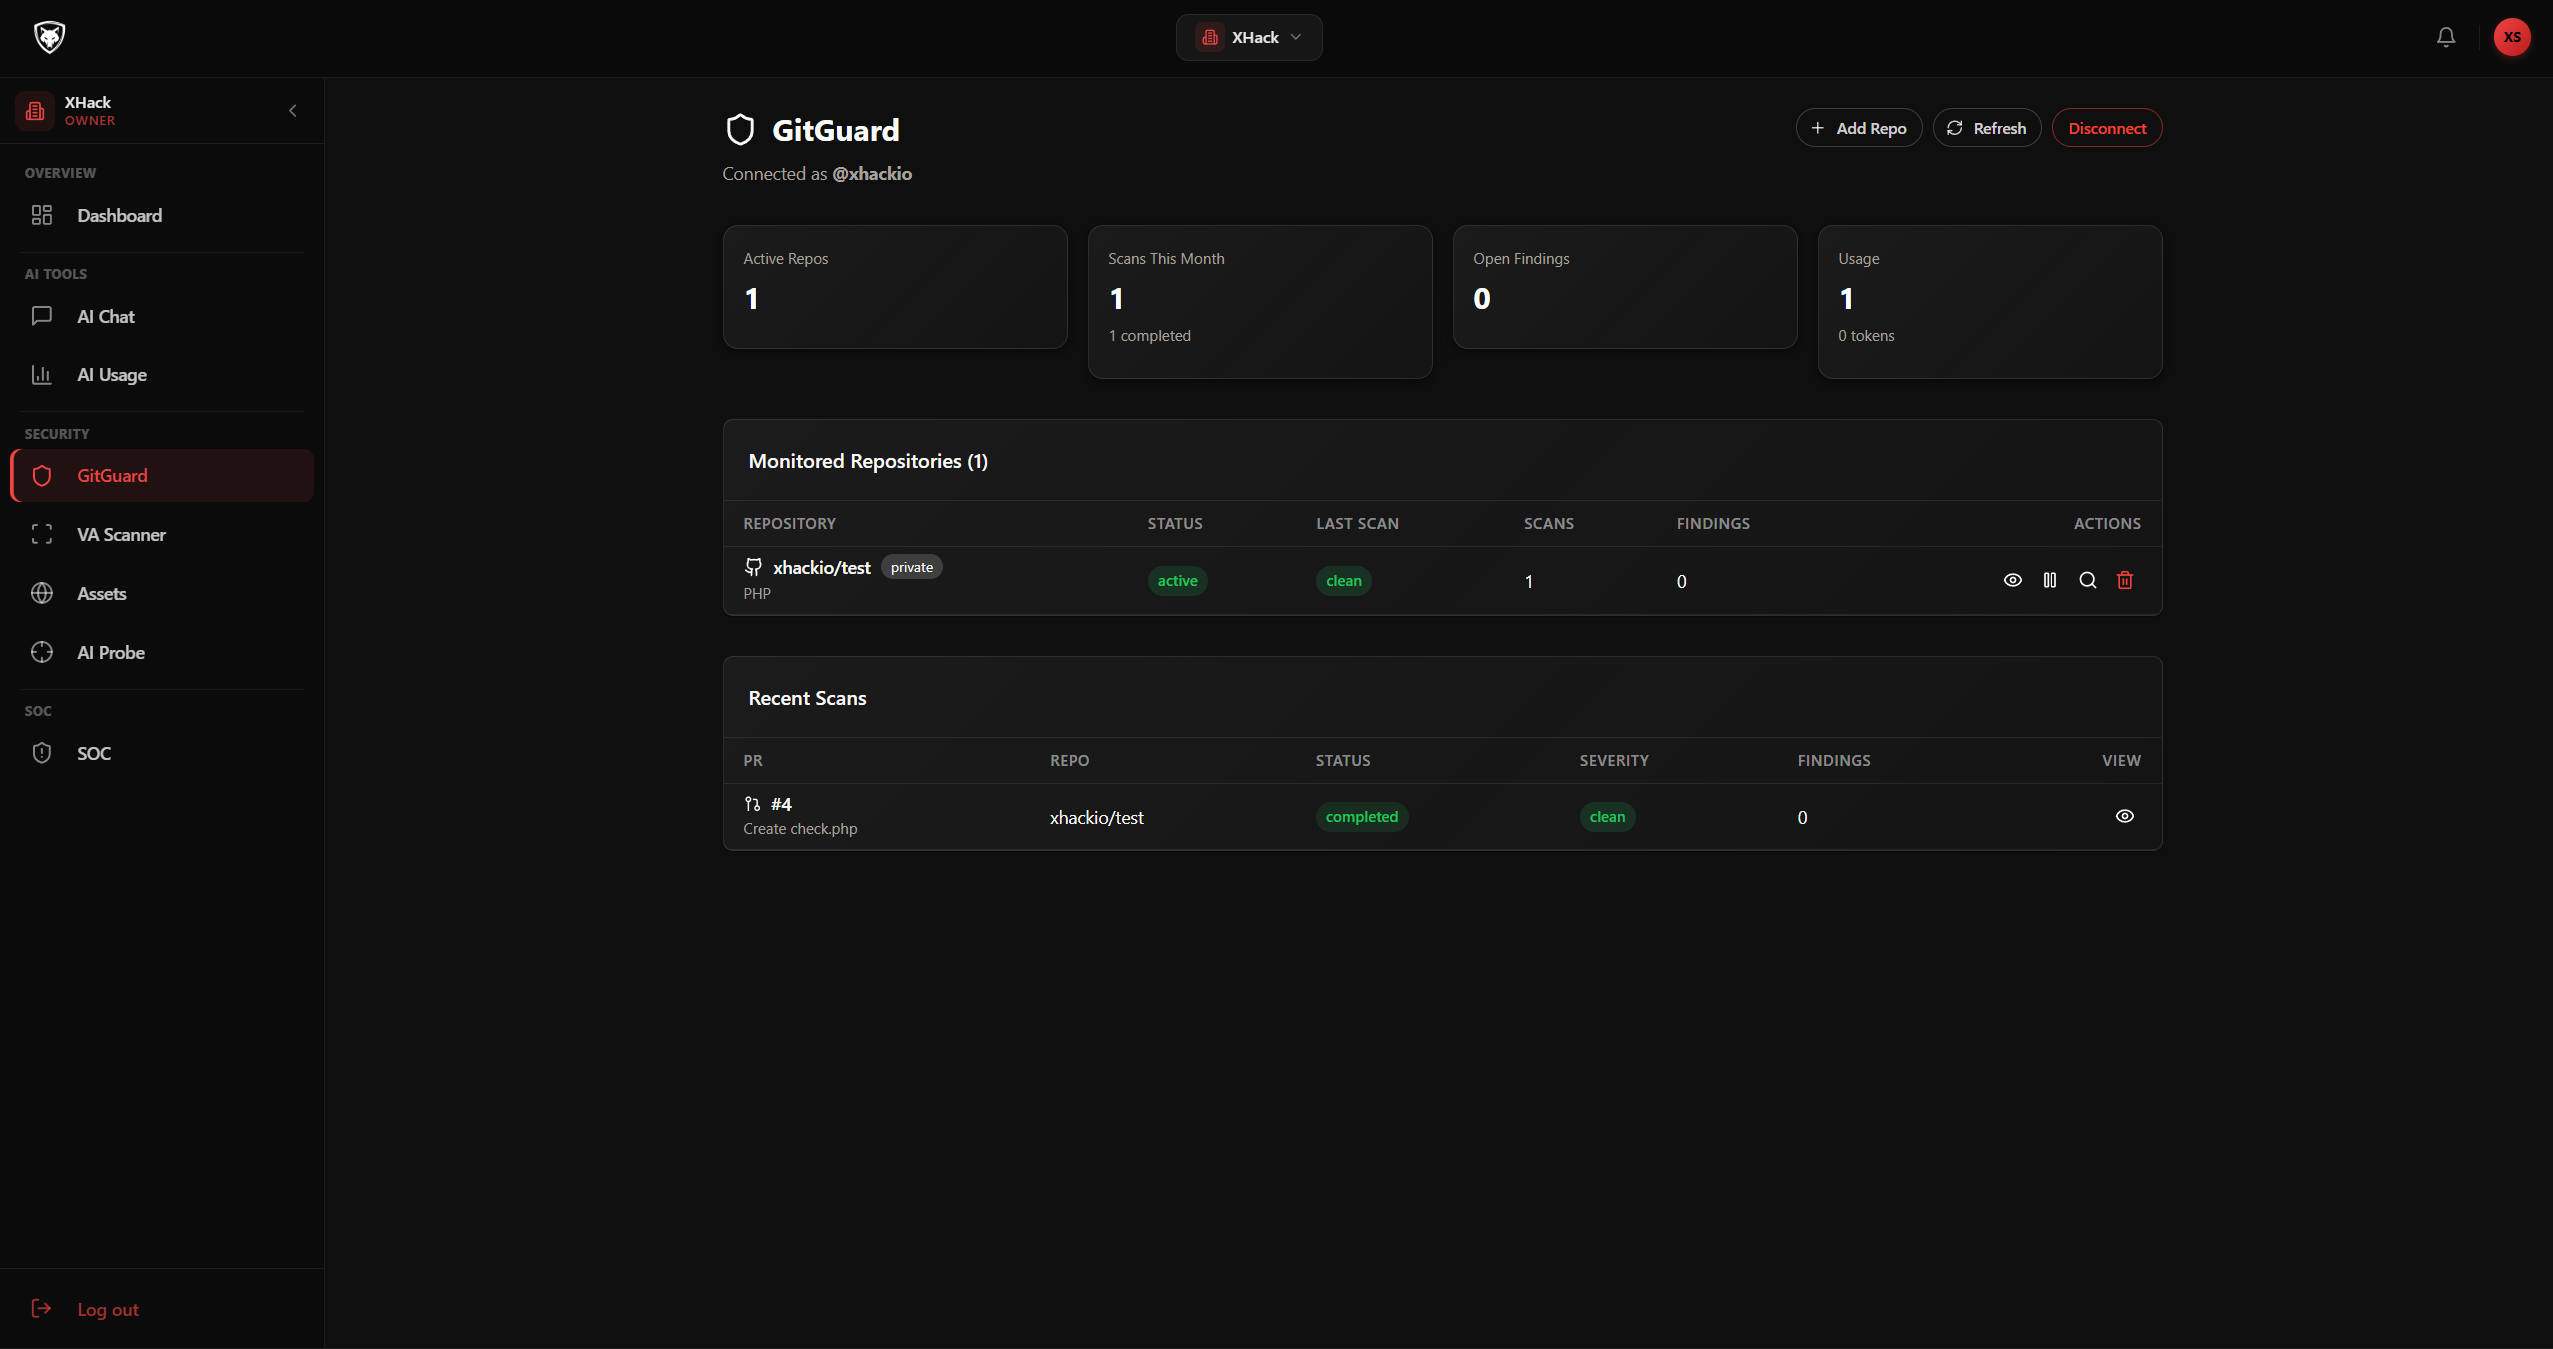Select GitGuard in the Security section

(x=162, y=476)
